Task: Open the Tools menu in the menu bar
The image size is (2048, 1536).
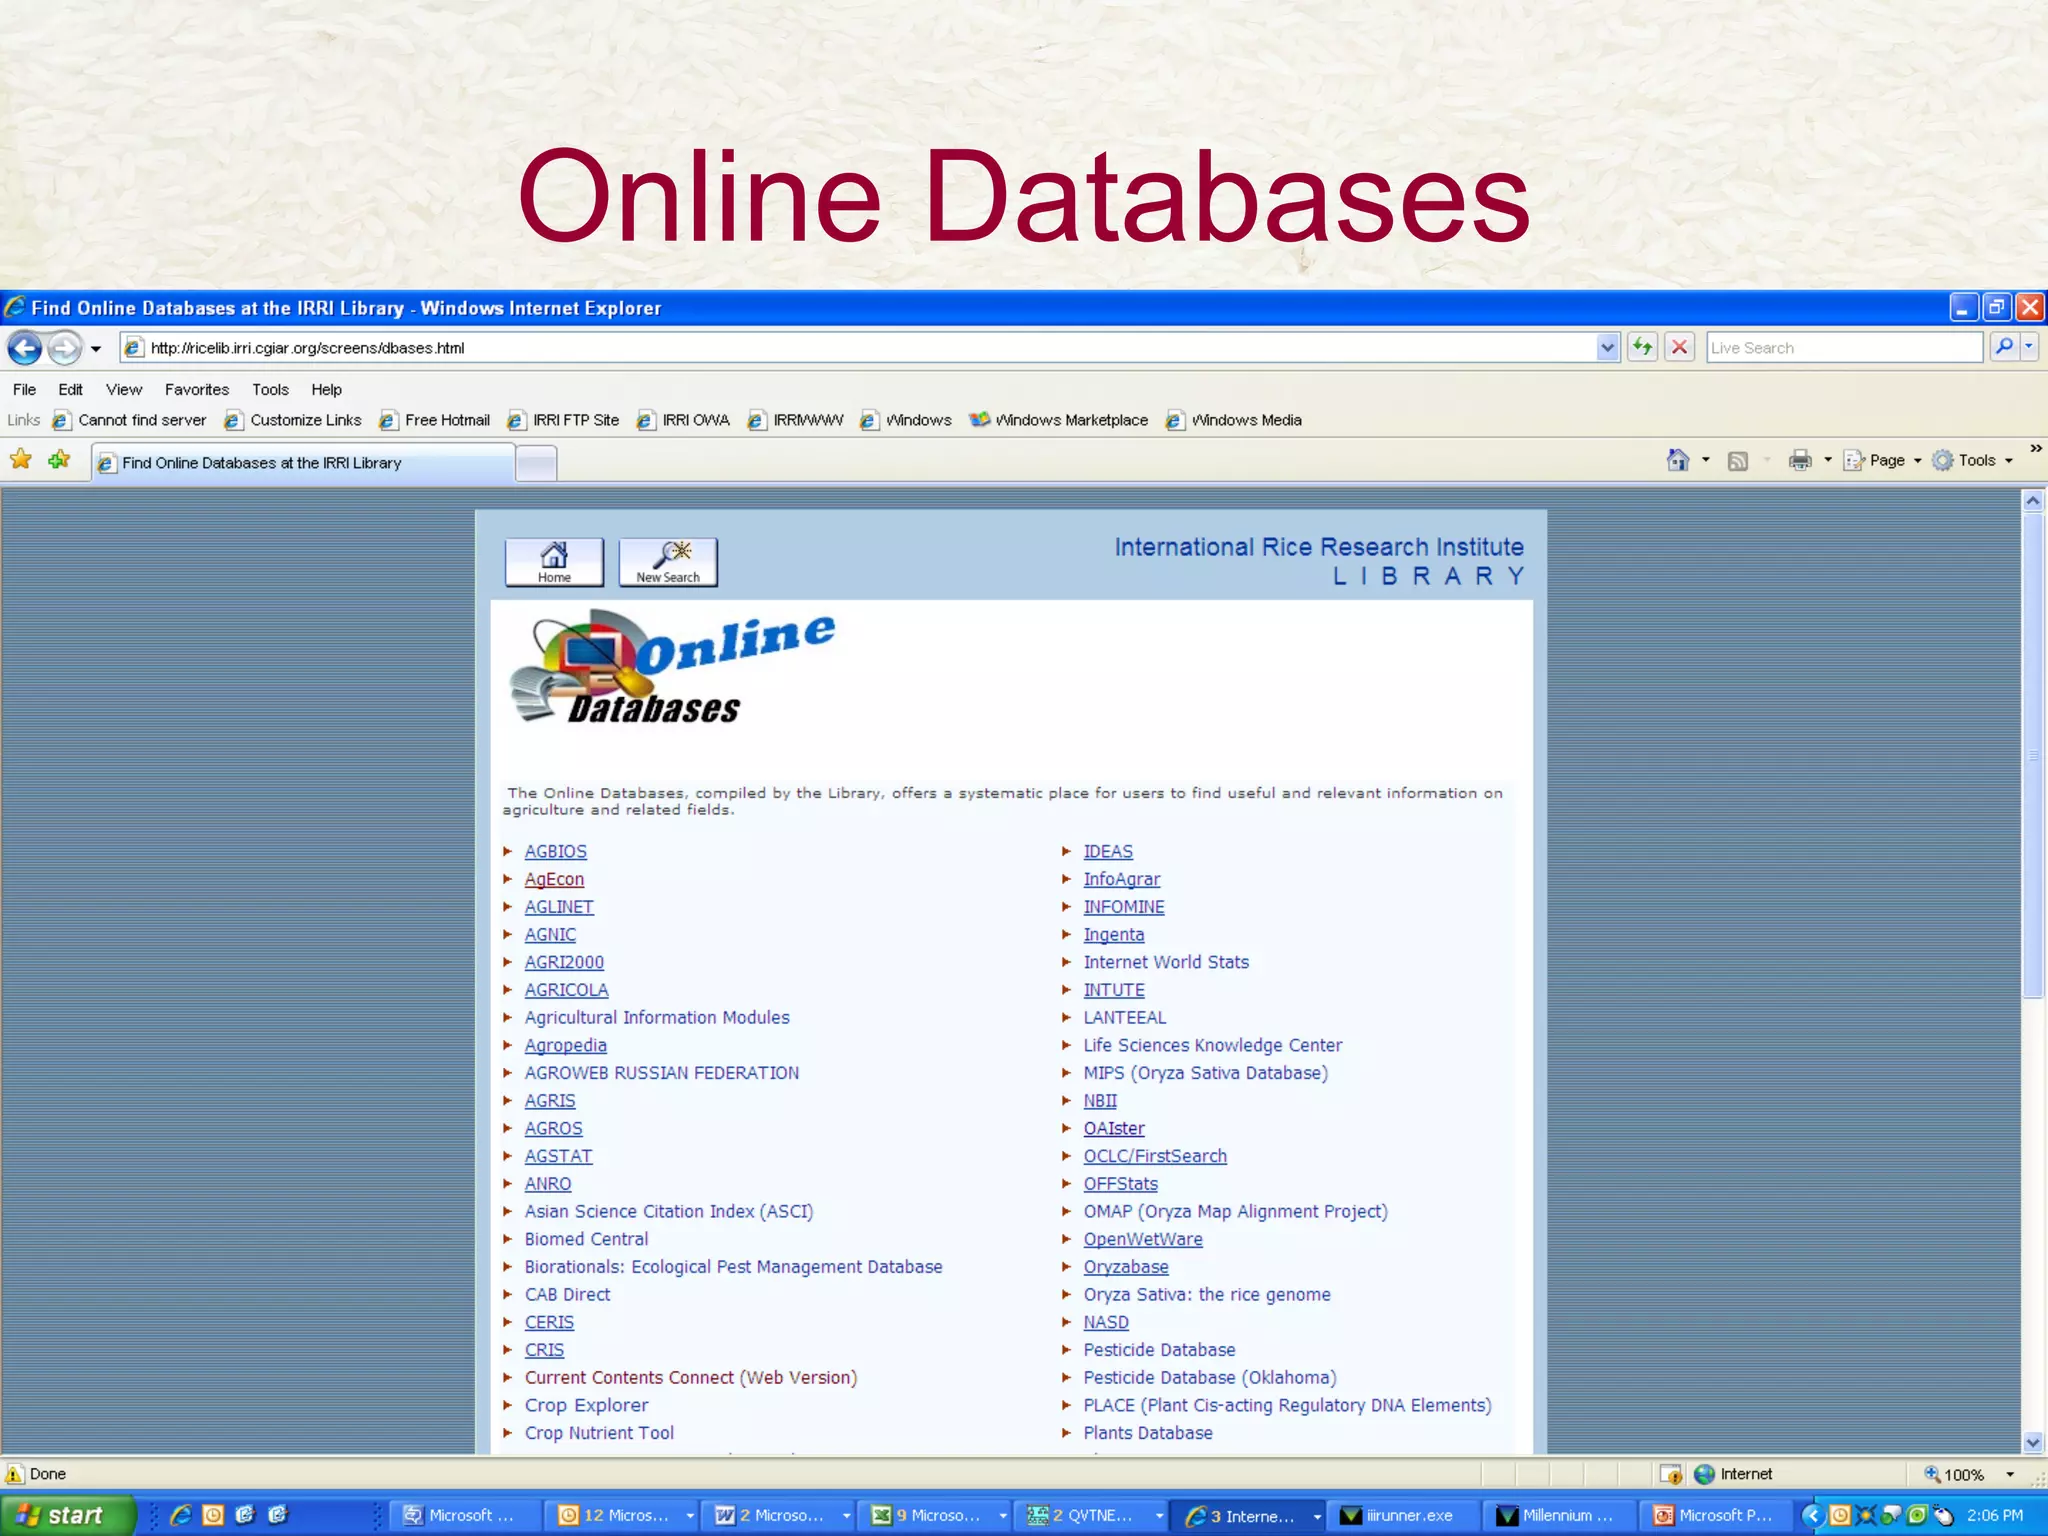Action: point(270,390)
